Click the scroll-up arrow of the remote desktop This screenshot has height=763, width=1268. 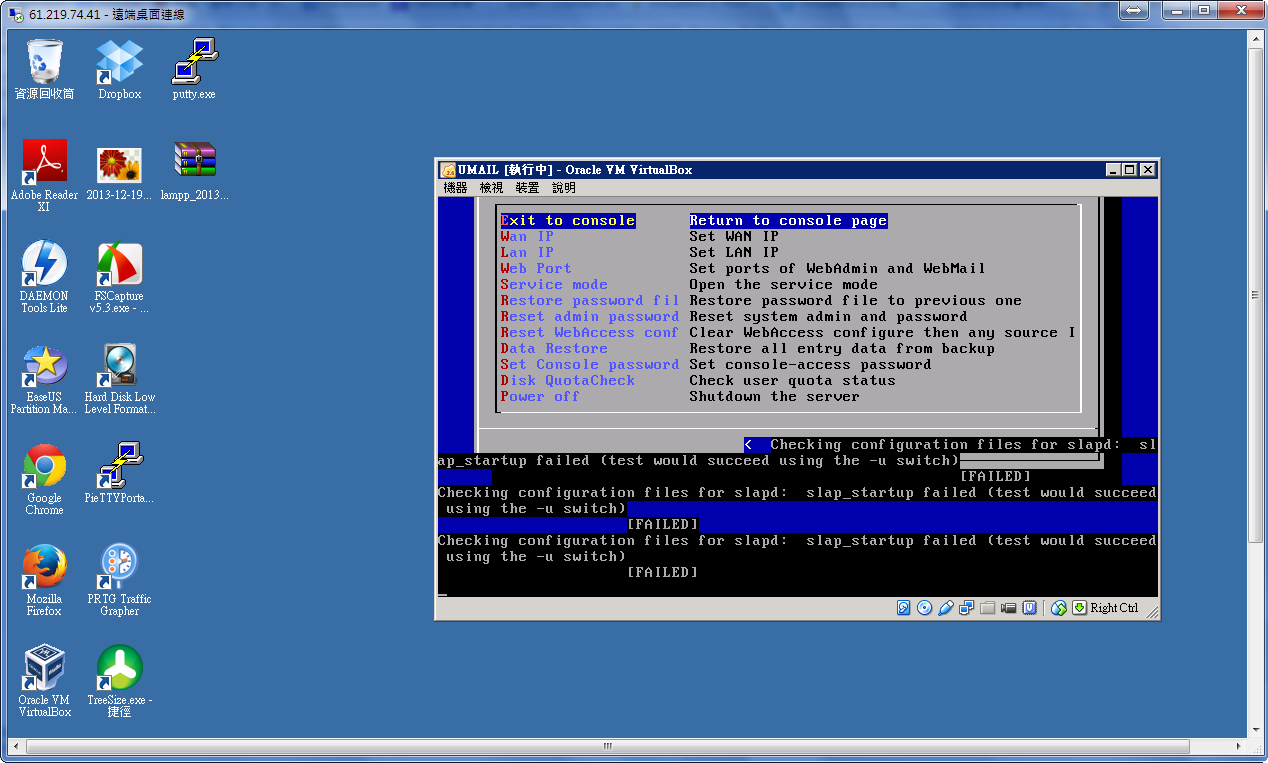pos(1256,38)
